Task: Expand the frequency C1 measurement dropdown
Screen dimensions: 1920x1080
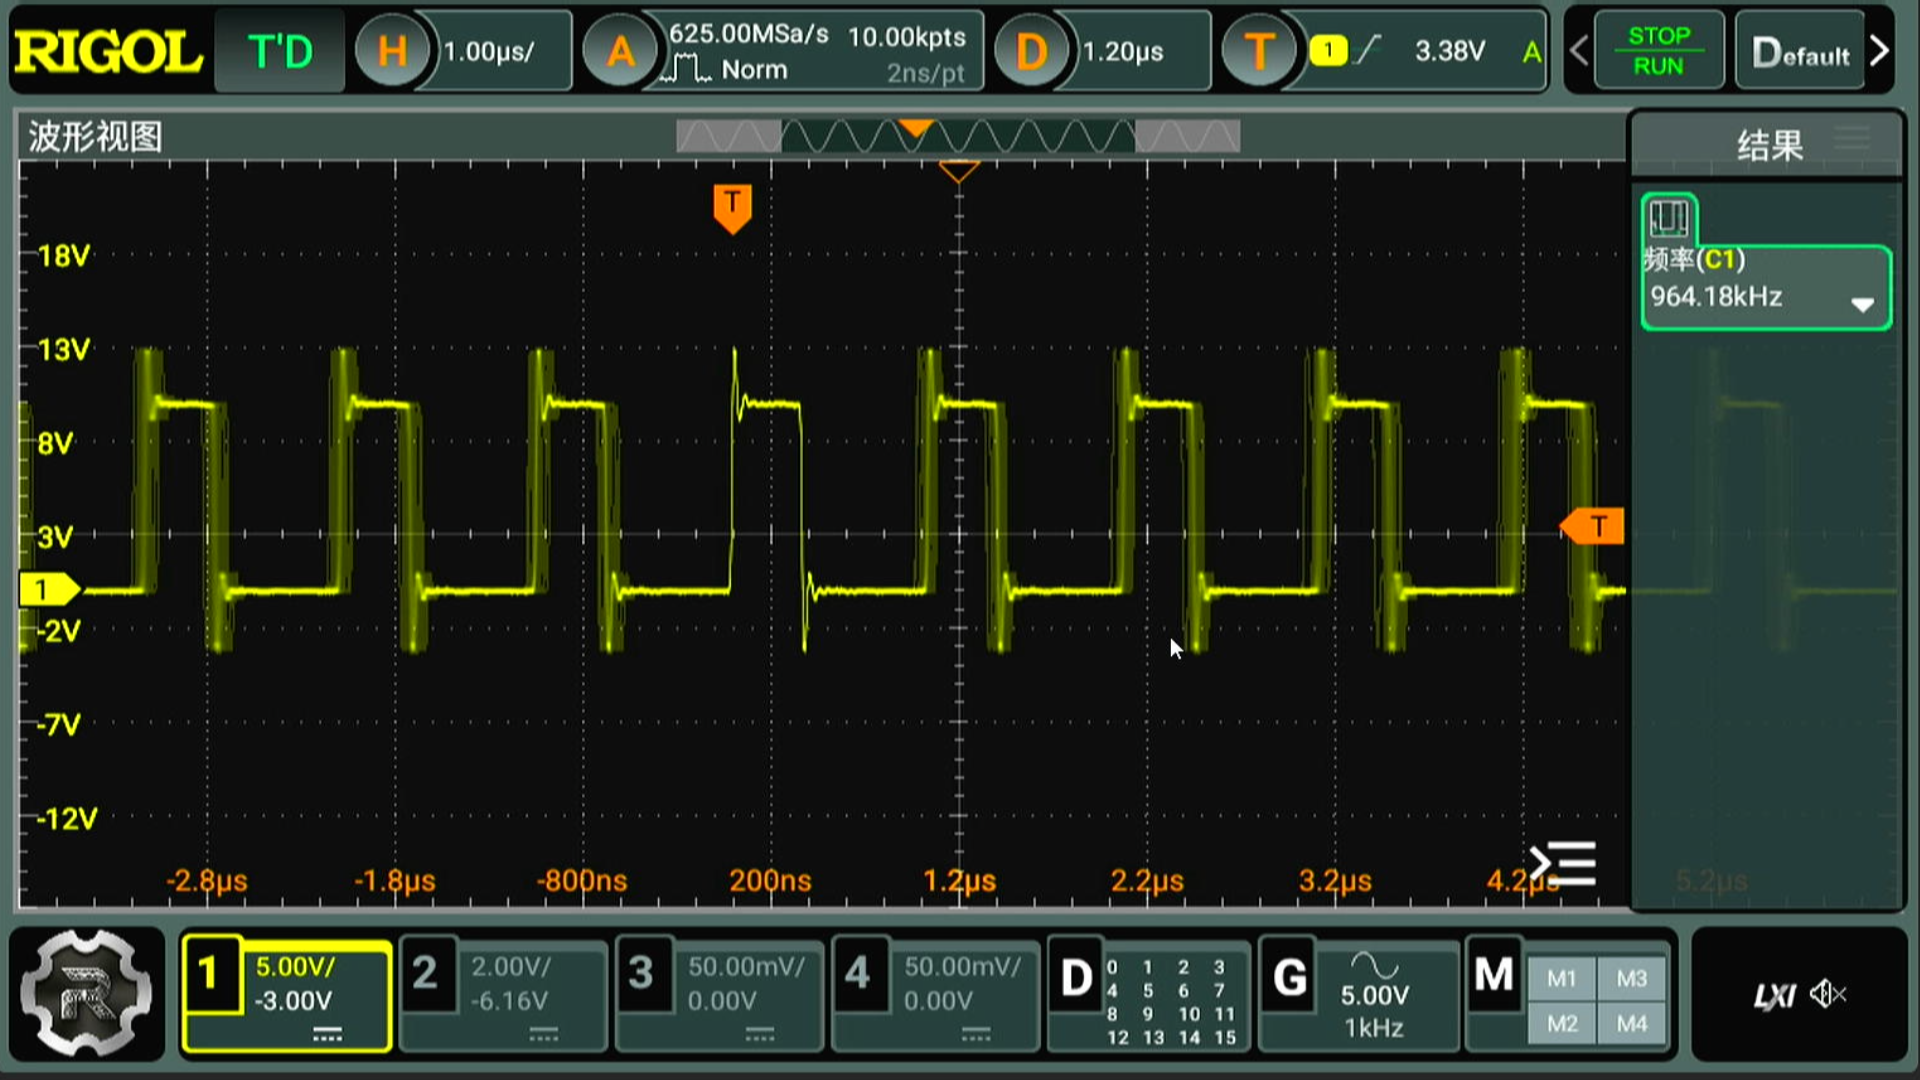Action: click(x=1861, y=304)
